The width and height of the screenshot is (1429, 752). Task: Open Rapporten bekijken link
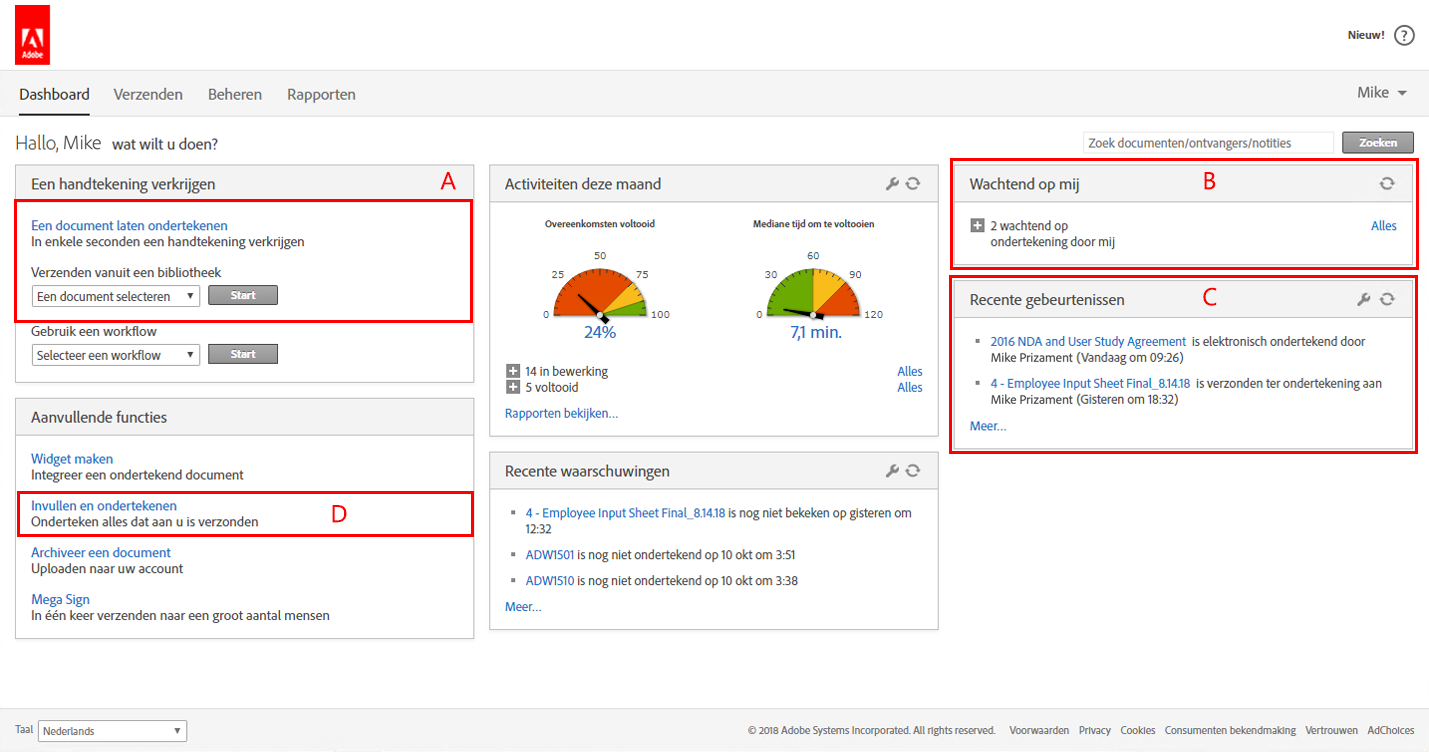(561, 413)
